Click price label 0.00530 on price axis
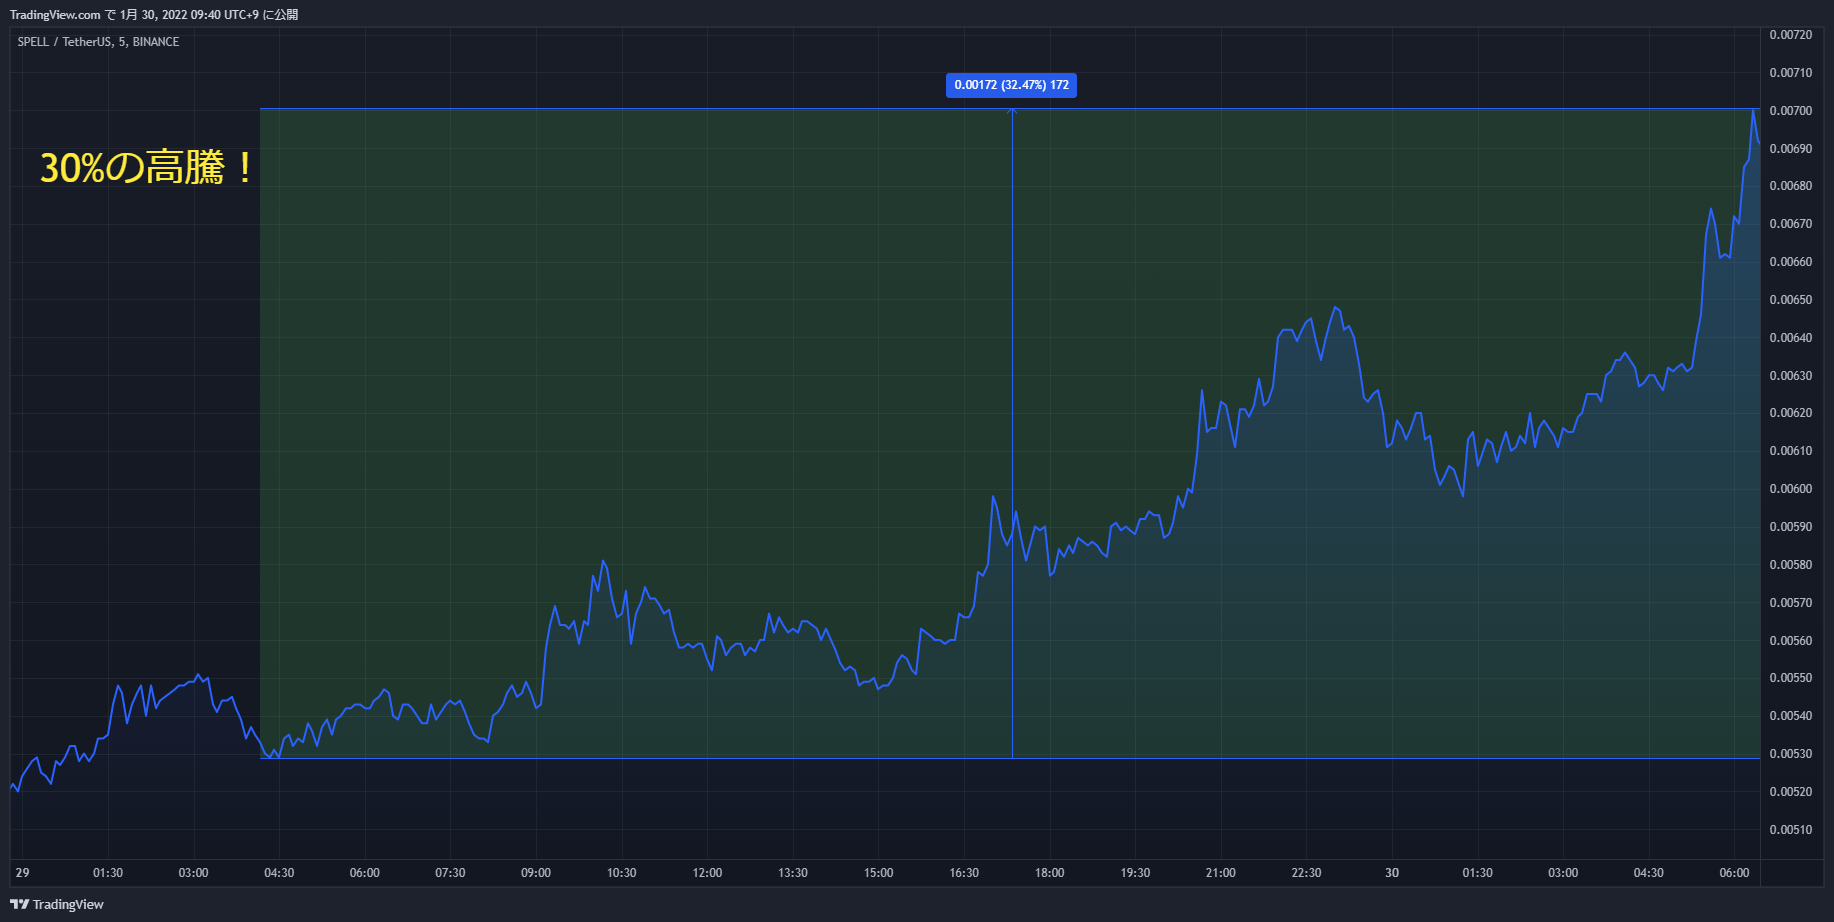Image resolution: width=1834 pixels, height=922 pixels. point(1790,754)
